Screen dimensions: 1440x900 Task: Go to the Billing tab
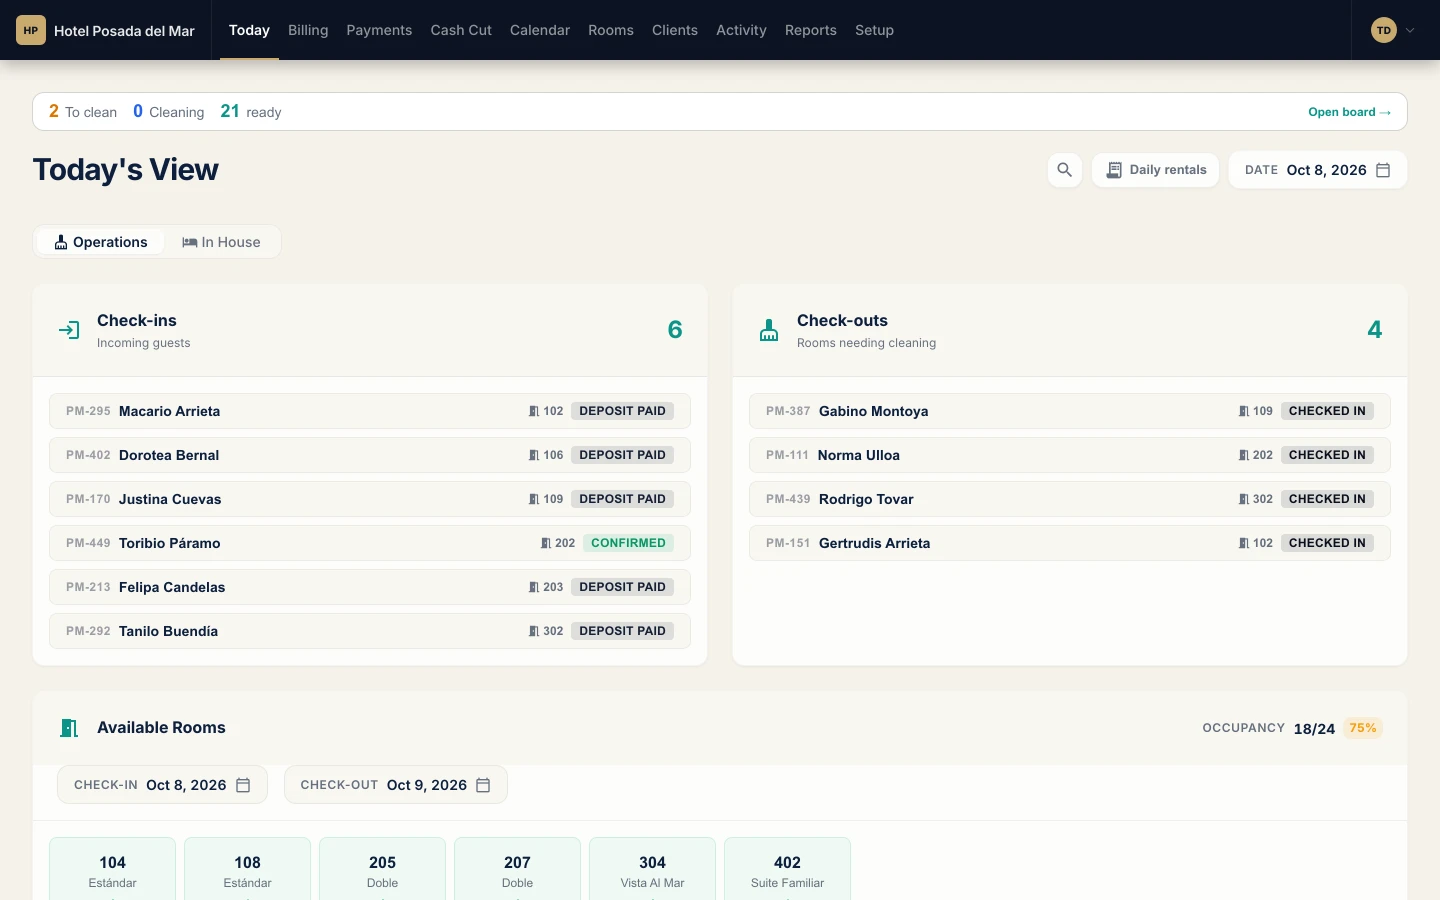tap(308, 30)
